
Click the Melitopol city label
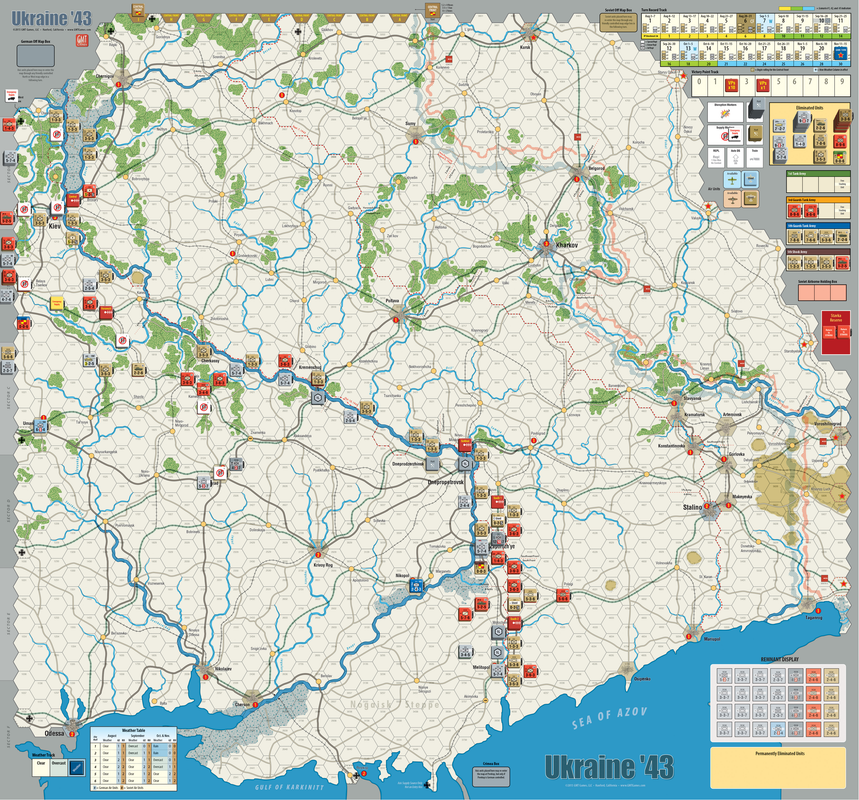pos(481,667)
